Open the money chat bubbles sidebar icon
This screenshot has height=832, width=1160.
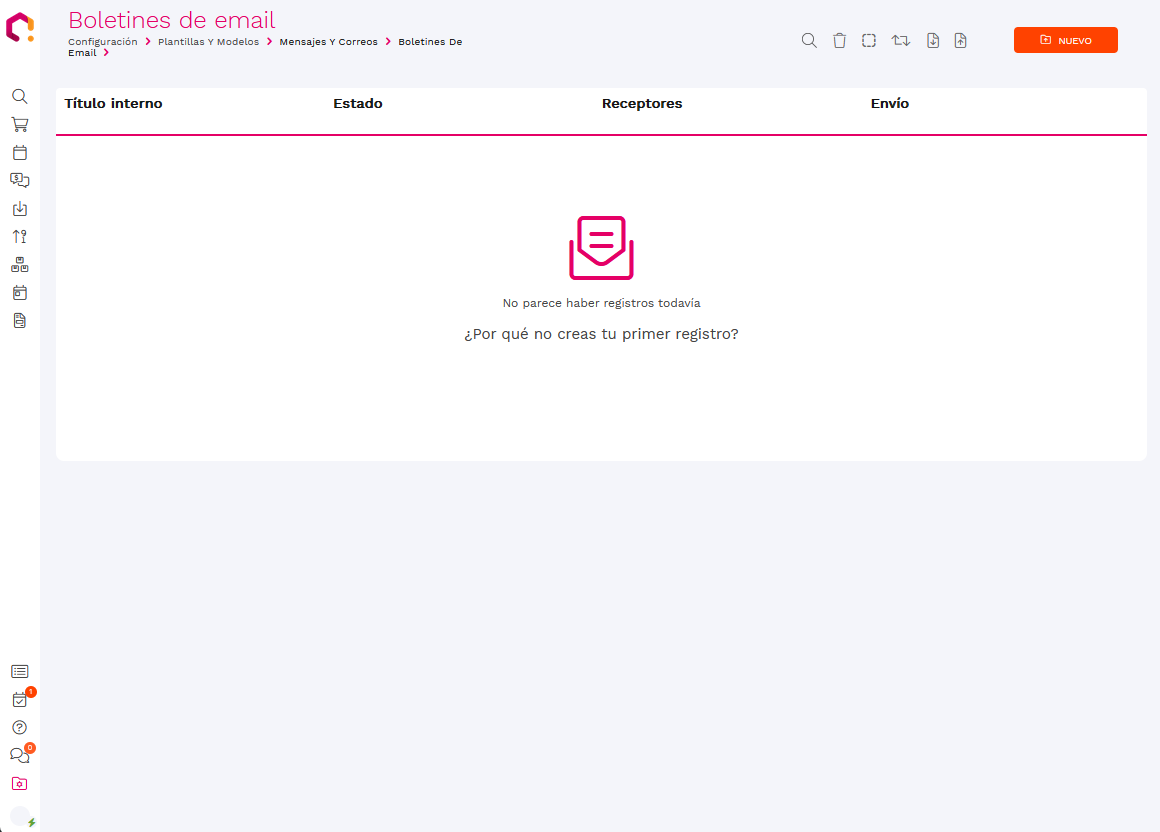19,181
